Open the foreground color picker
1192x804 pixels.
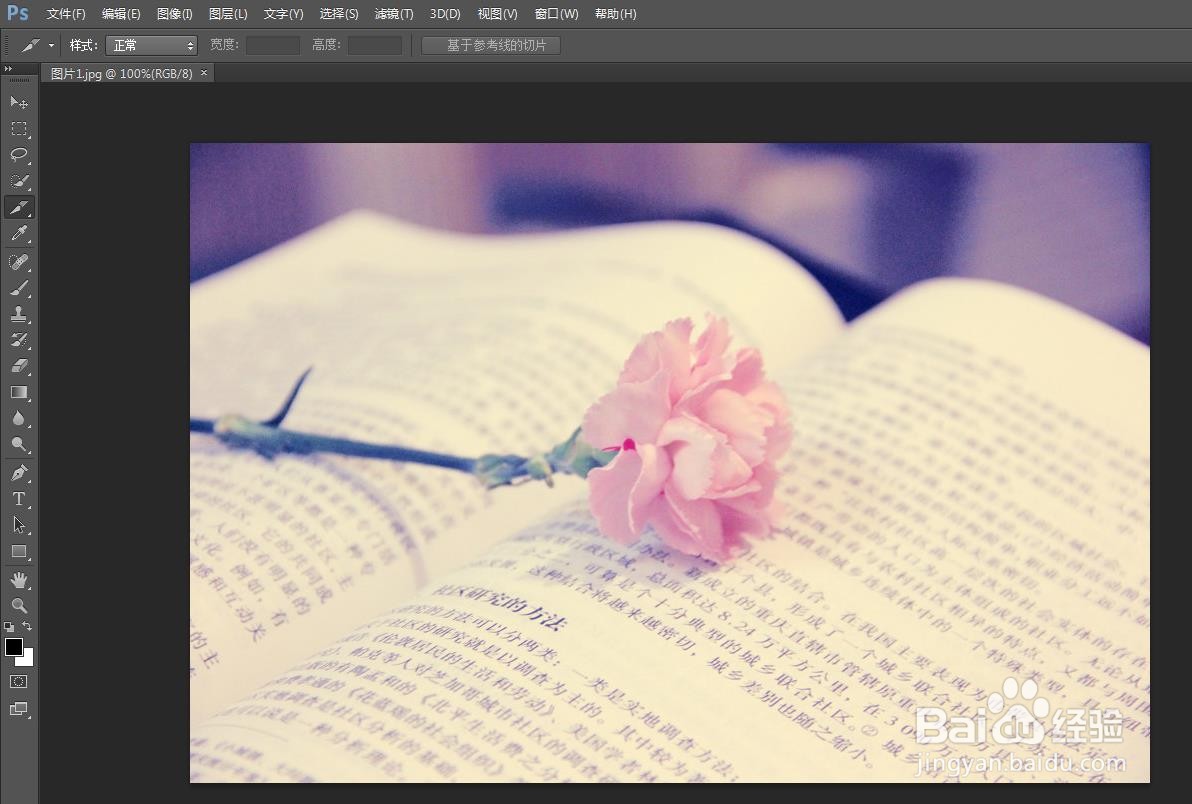point(13,647)
